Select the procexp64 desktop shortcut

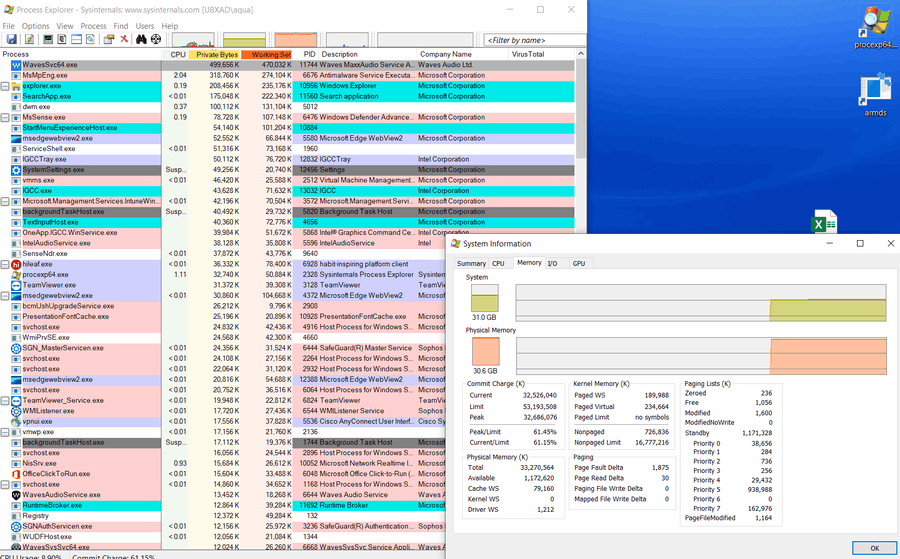pos(875,28)
